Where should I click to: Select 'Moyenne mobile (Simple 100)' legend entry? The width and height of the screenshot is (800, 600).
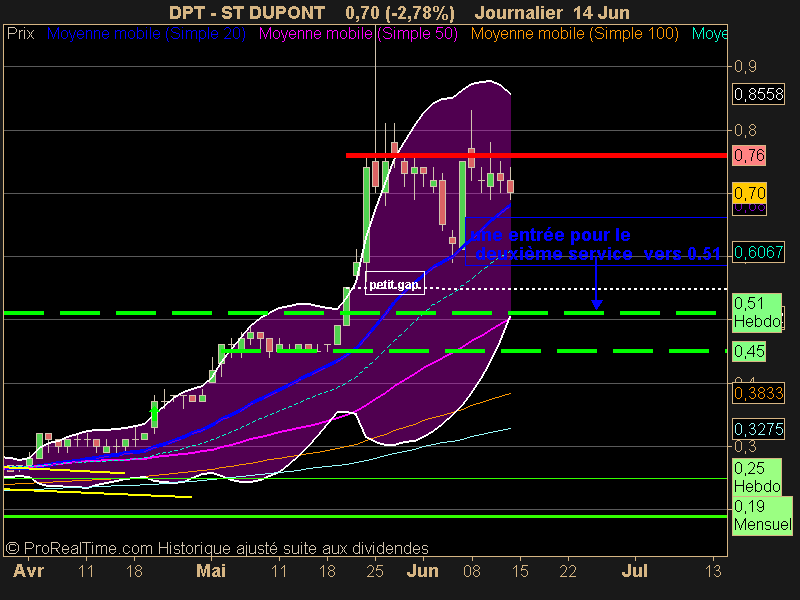click(574, 34)
